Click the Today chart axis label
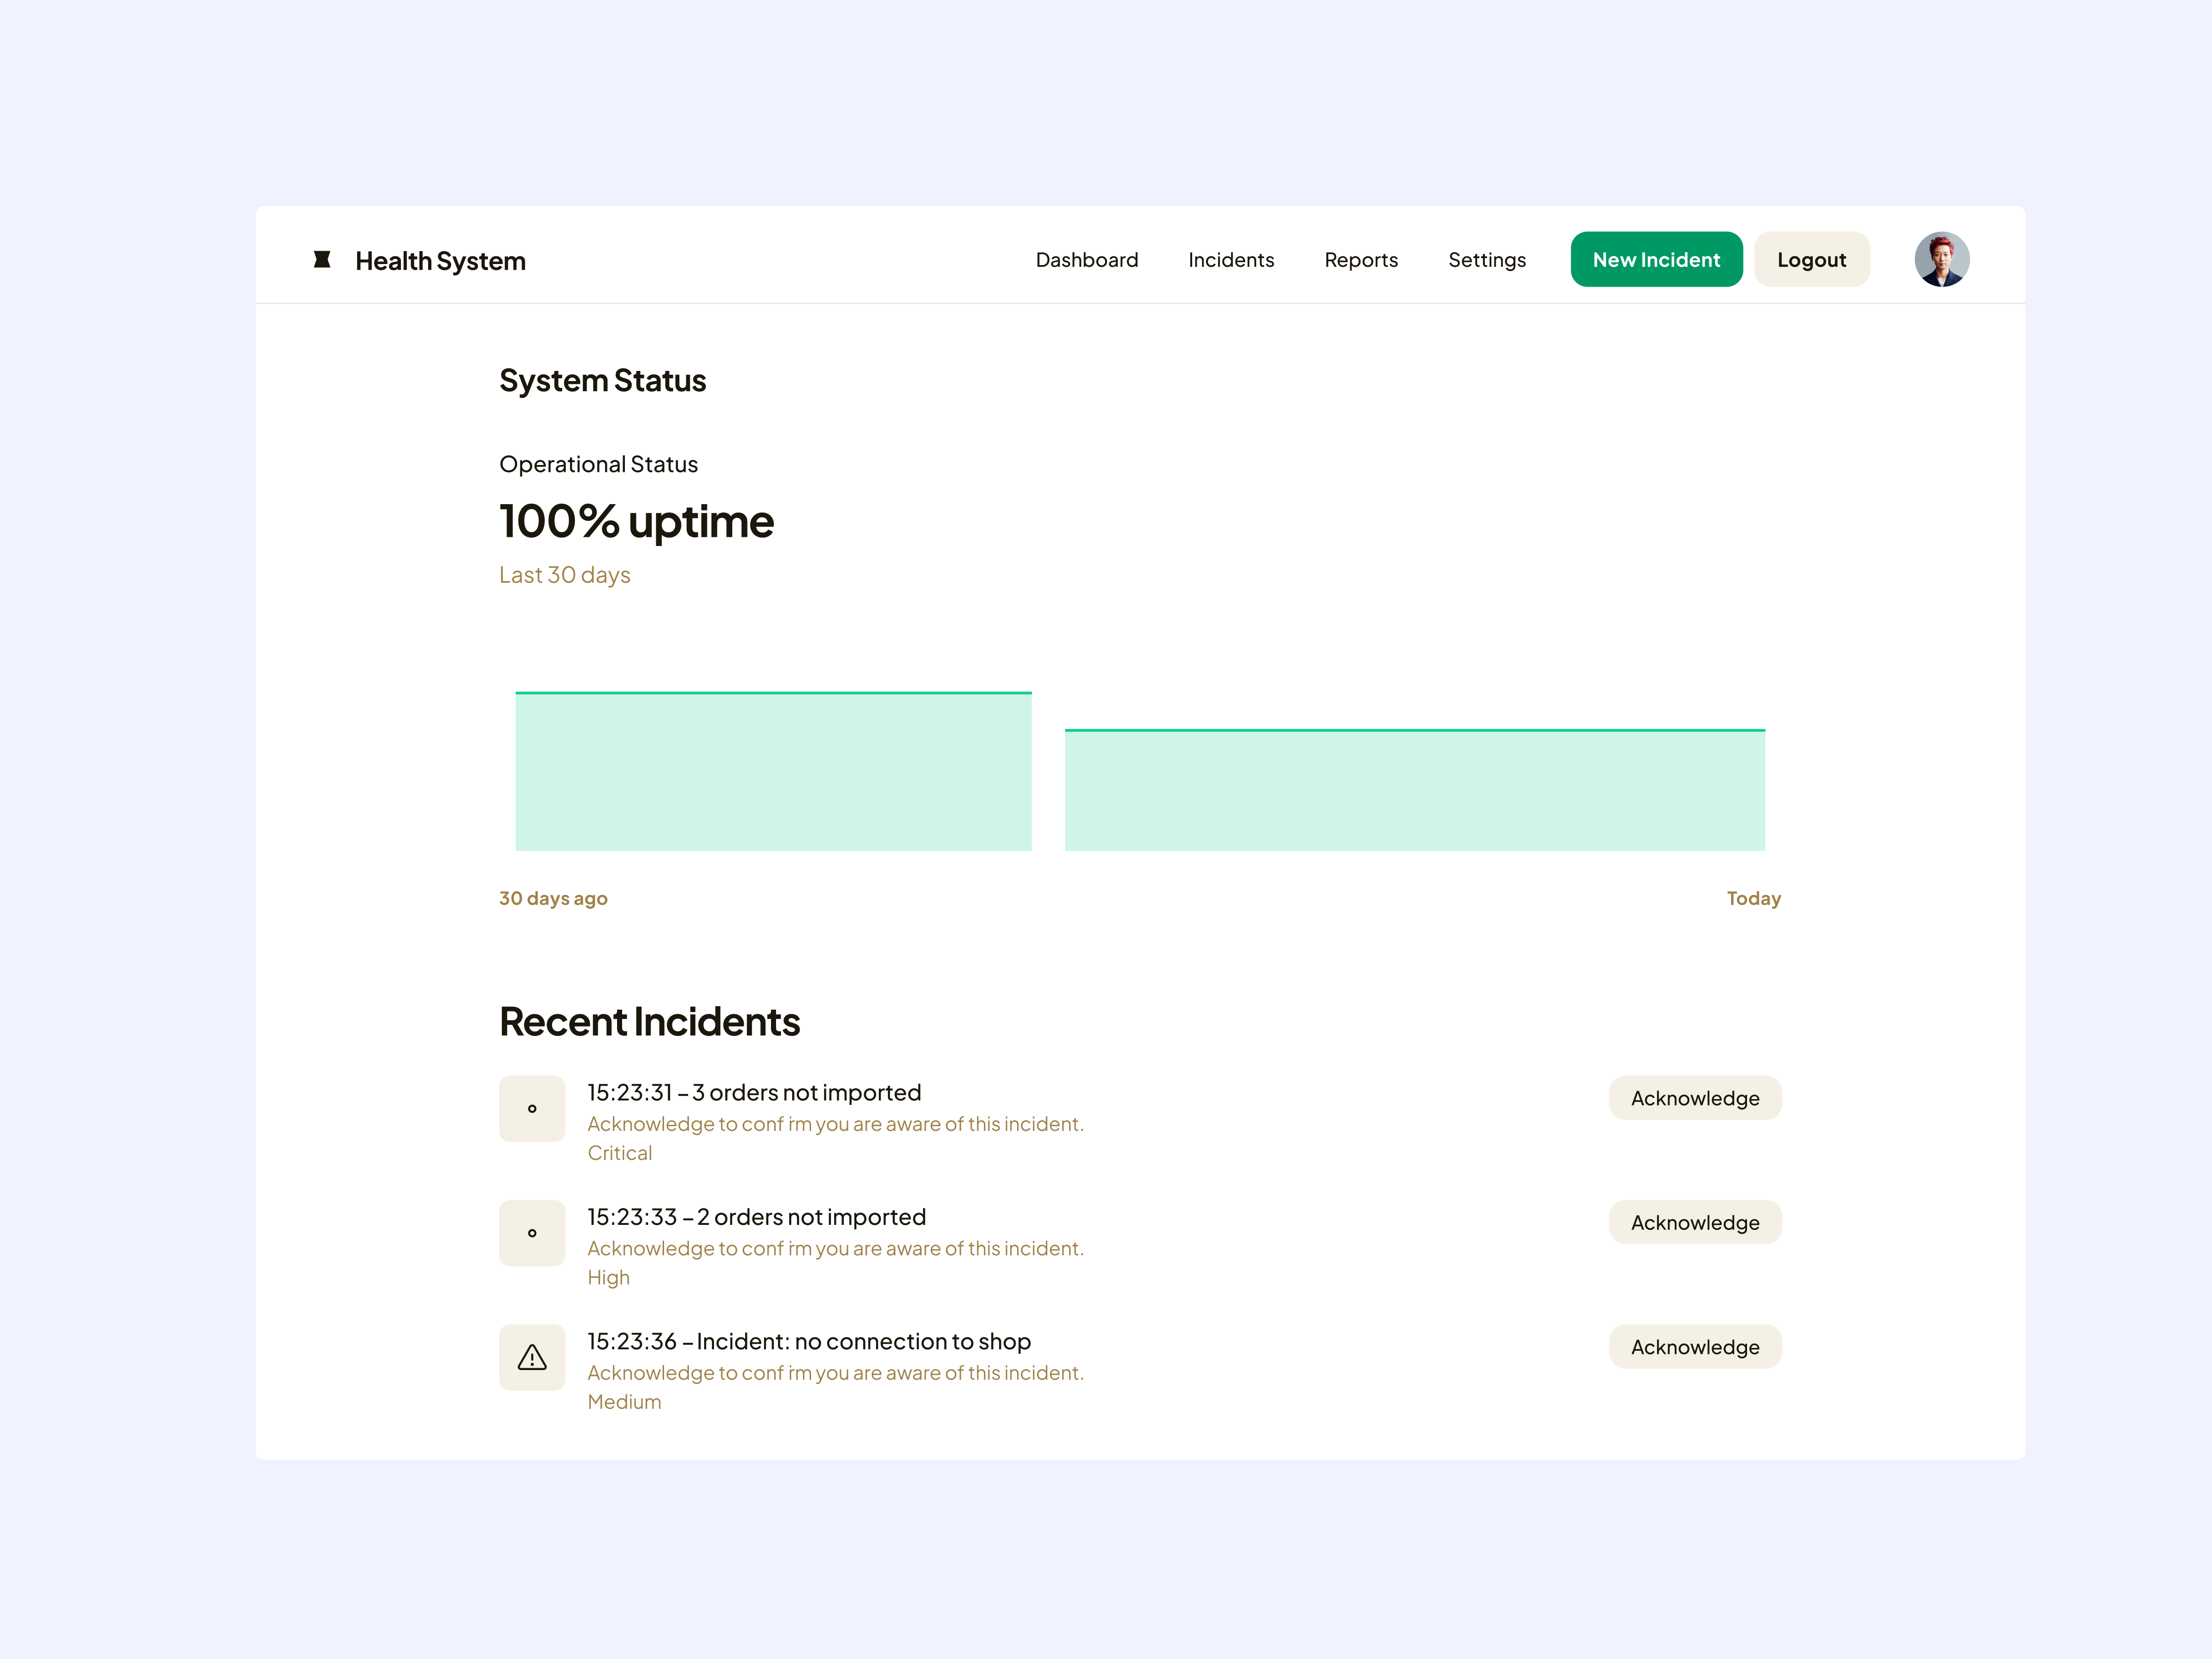The height and width of the screenshot is (1659, 2212). [1753, 898]
